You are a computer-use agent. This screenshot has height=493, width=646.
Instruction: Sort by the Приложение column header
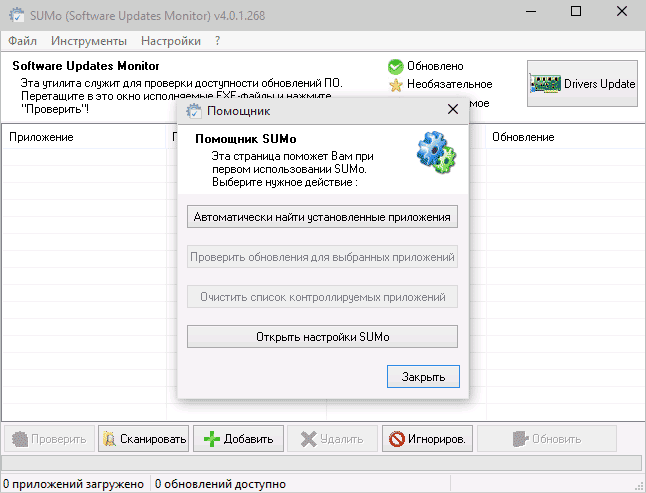(x=84, y=137)
